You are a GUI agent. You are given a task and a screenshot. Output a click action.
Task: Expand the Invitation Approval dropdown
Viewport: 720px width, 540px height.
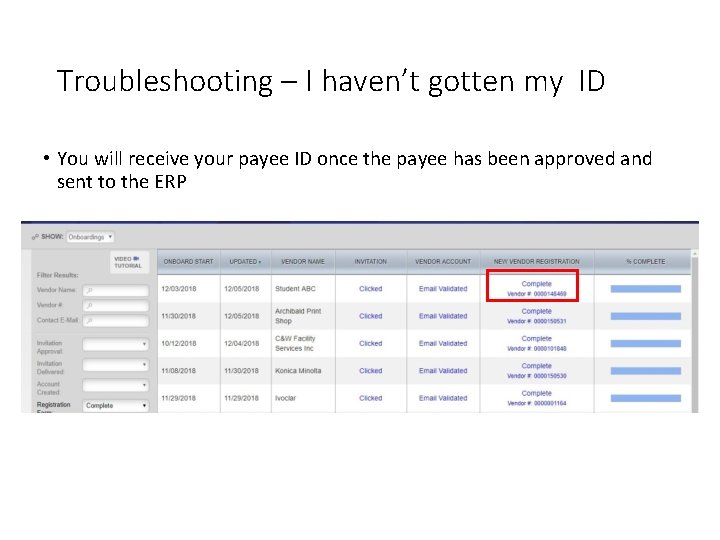[116, 344]
